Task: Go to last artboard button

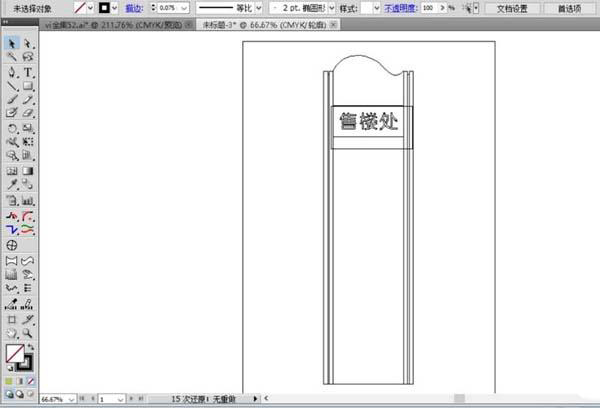Action: 140,399
